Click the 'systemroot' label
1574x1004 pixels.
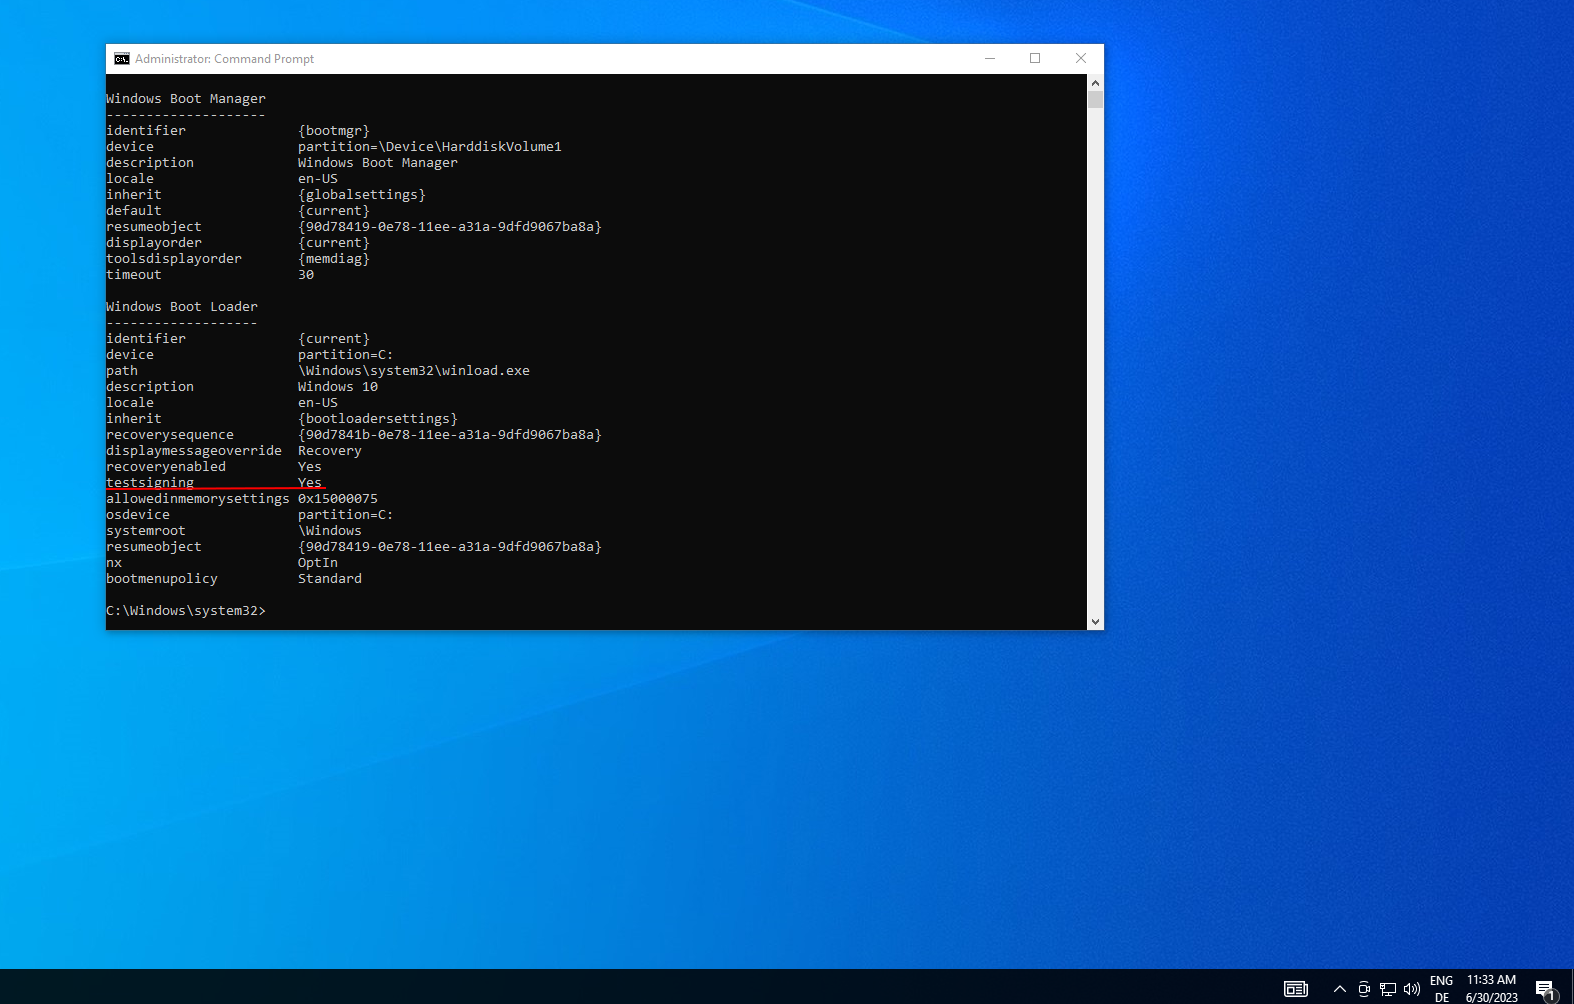pyautogui.click(x=146, y=531)
